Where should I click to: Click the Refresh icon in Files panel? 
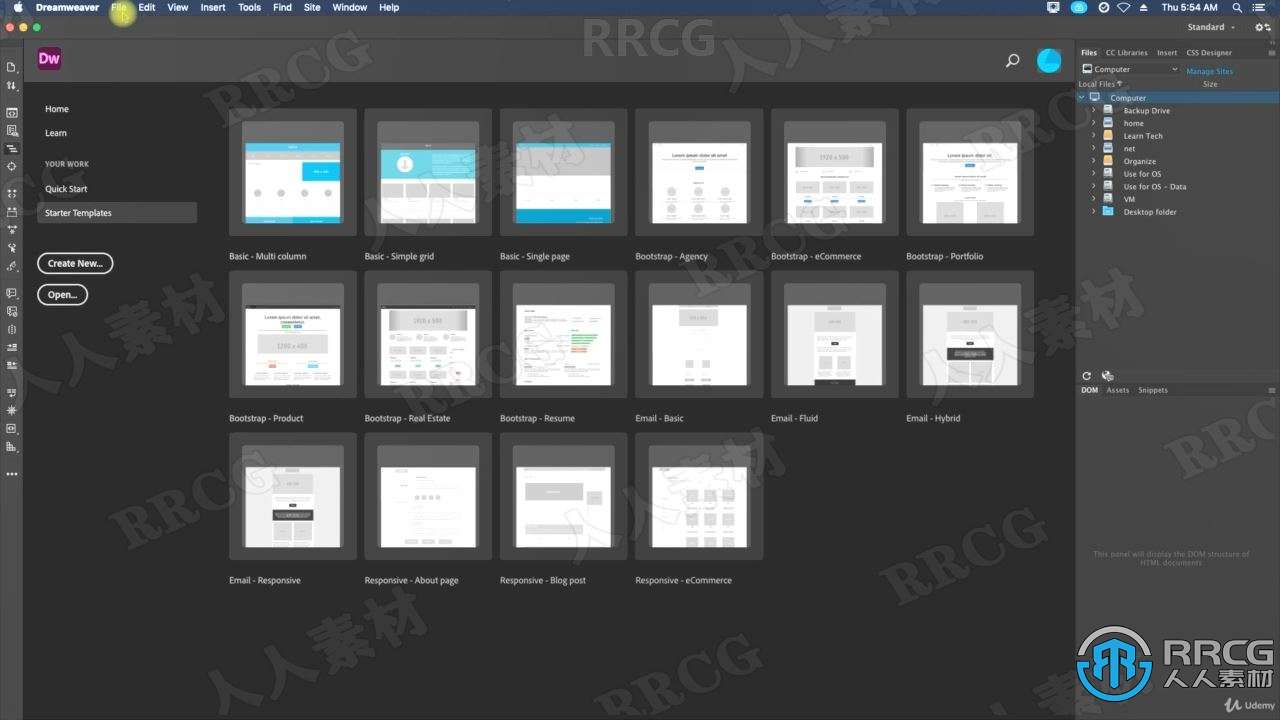(1087, 376)
